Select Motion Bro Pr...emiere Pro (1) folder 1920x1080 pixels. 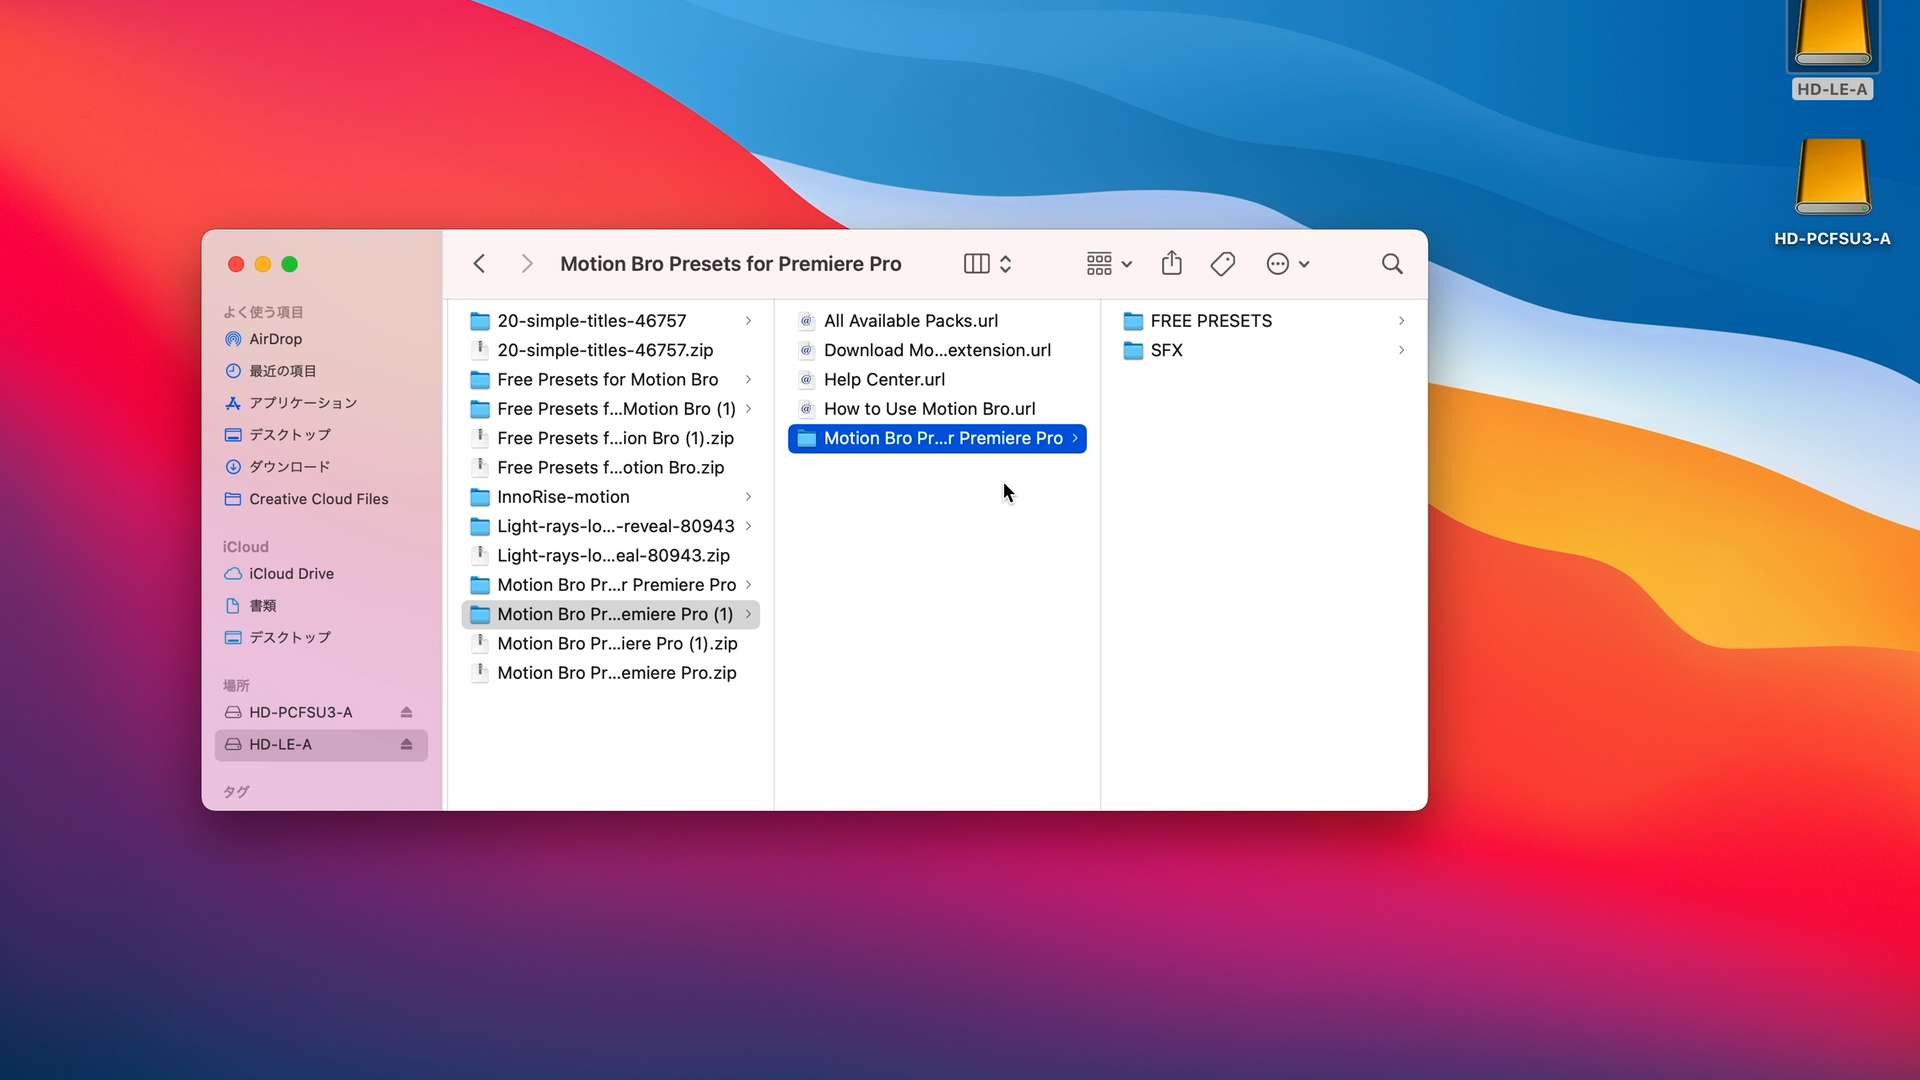click(x=610, y=614)
